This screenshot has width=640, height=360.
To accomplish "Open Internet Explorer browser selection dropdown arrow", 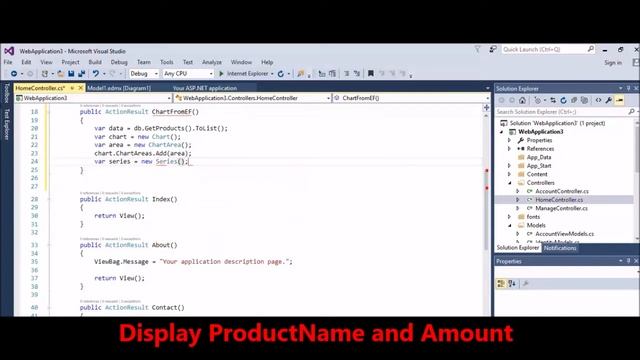I will click(272, 74).
